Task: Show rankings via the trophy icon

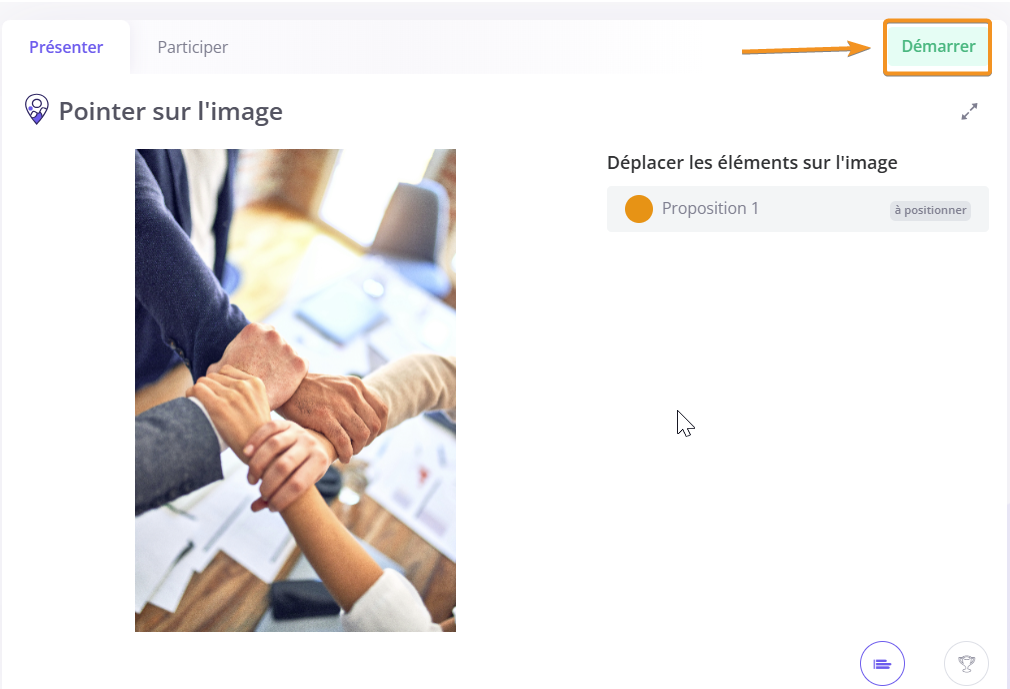Action: pos(966,663)
